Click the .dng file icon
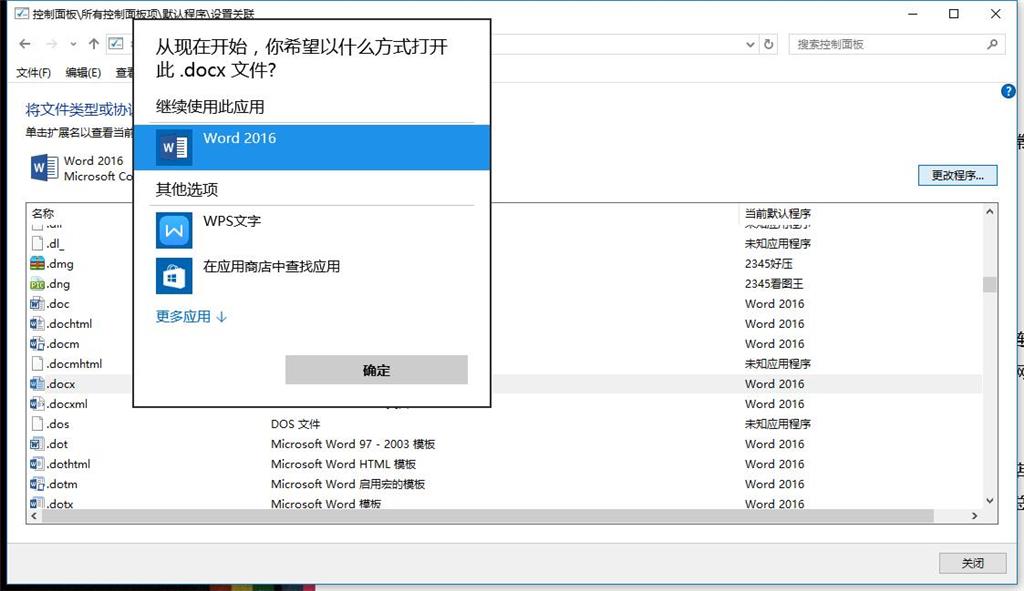 [37, 283]
